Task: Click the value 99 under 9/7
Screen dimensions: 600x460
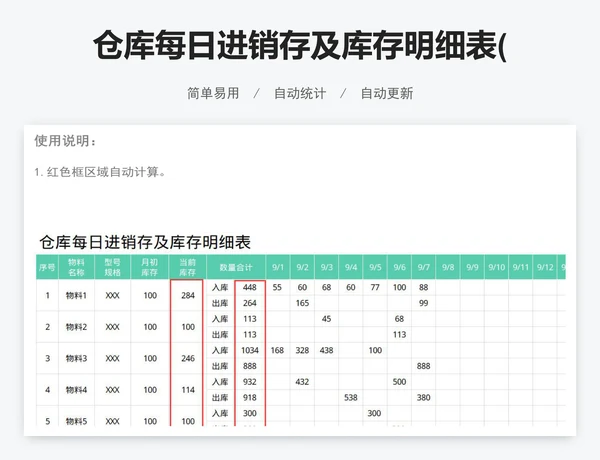Action: point(424,303)
